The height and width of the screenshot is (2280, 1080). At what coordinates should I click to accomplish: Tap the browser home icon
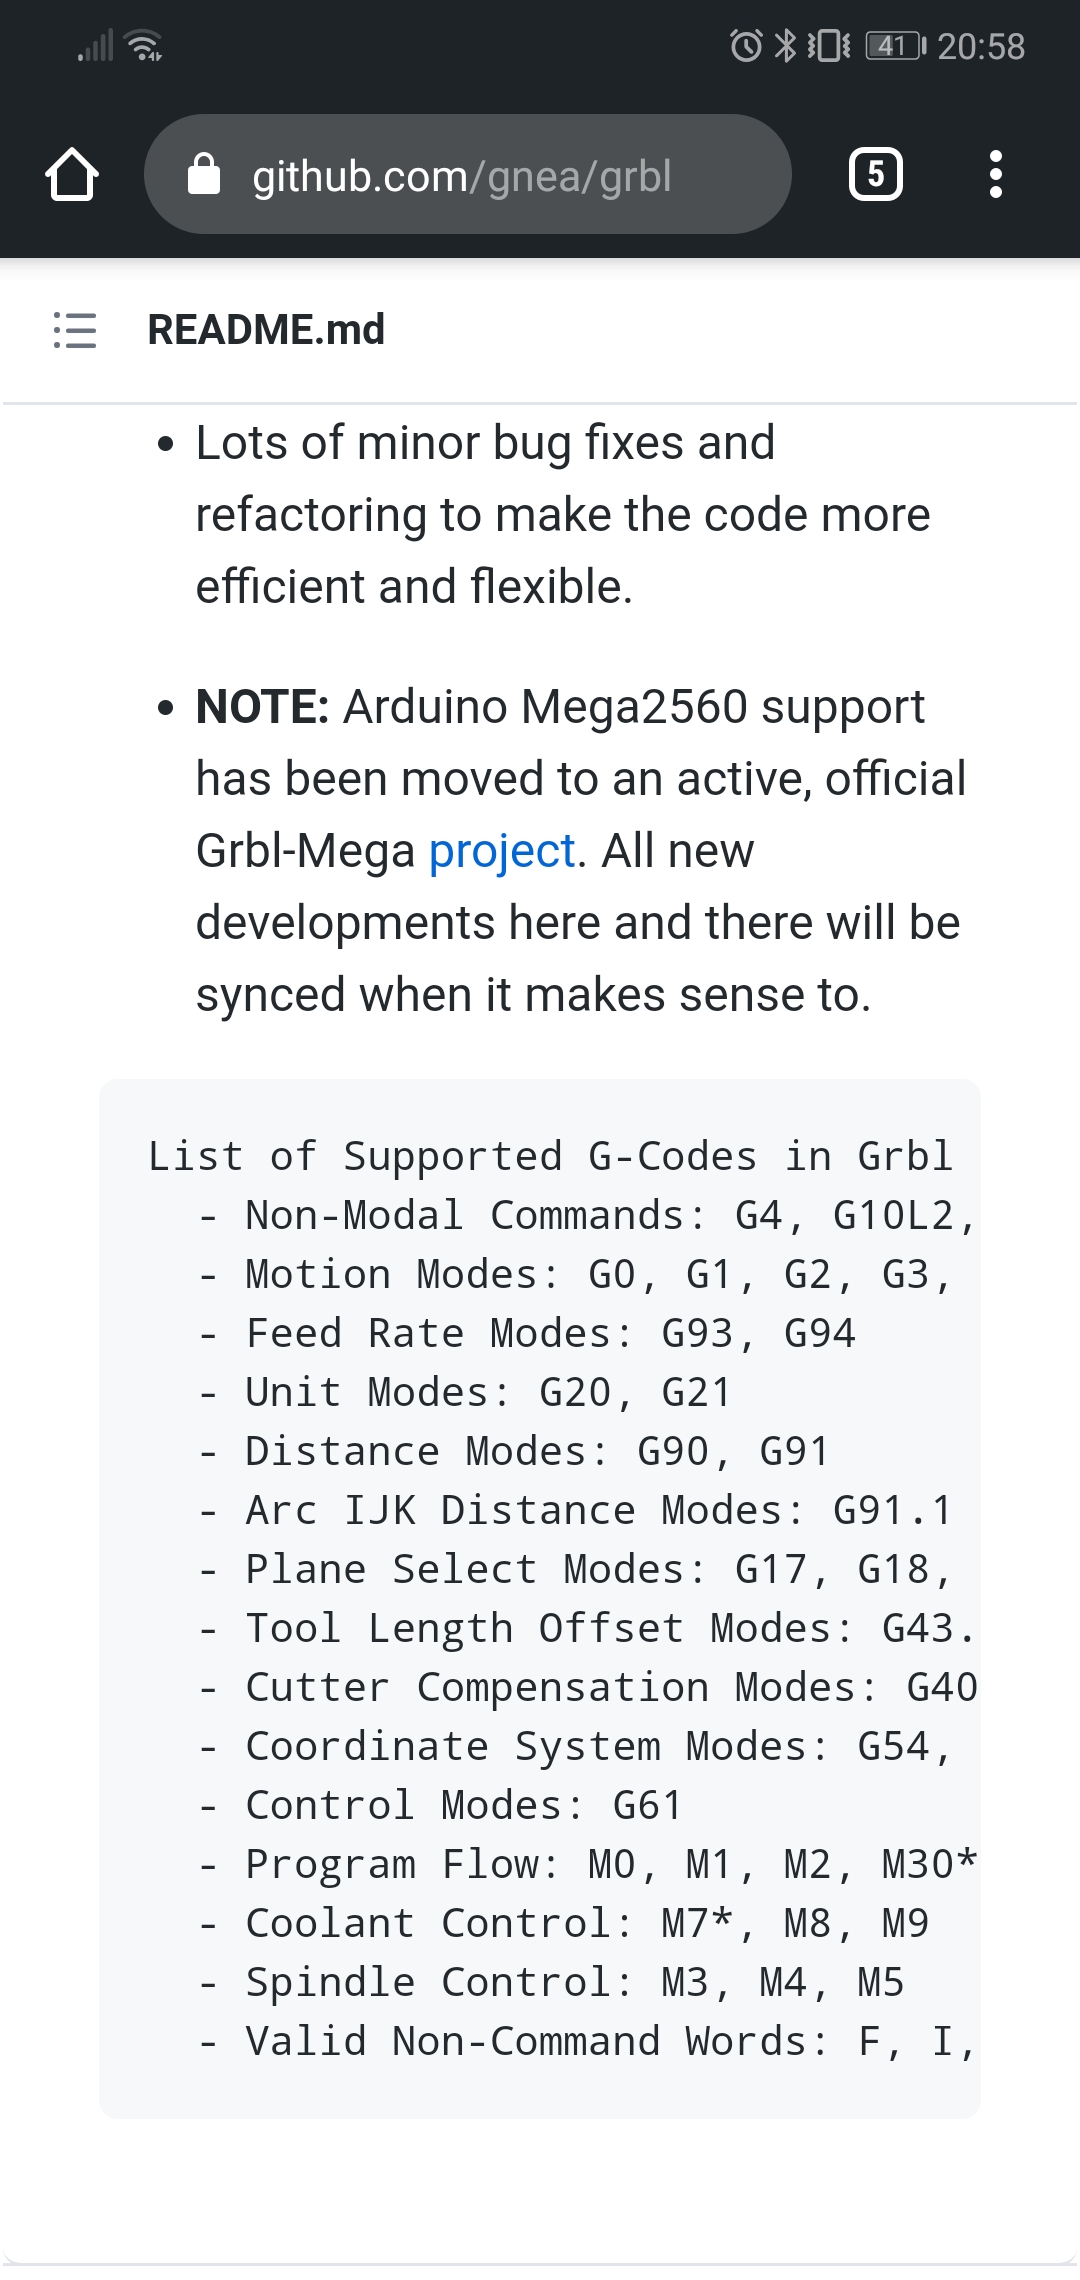(x=72, y=175)
